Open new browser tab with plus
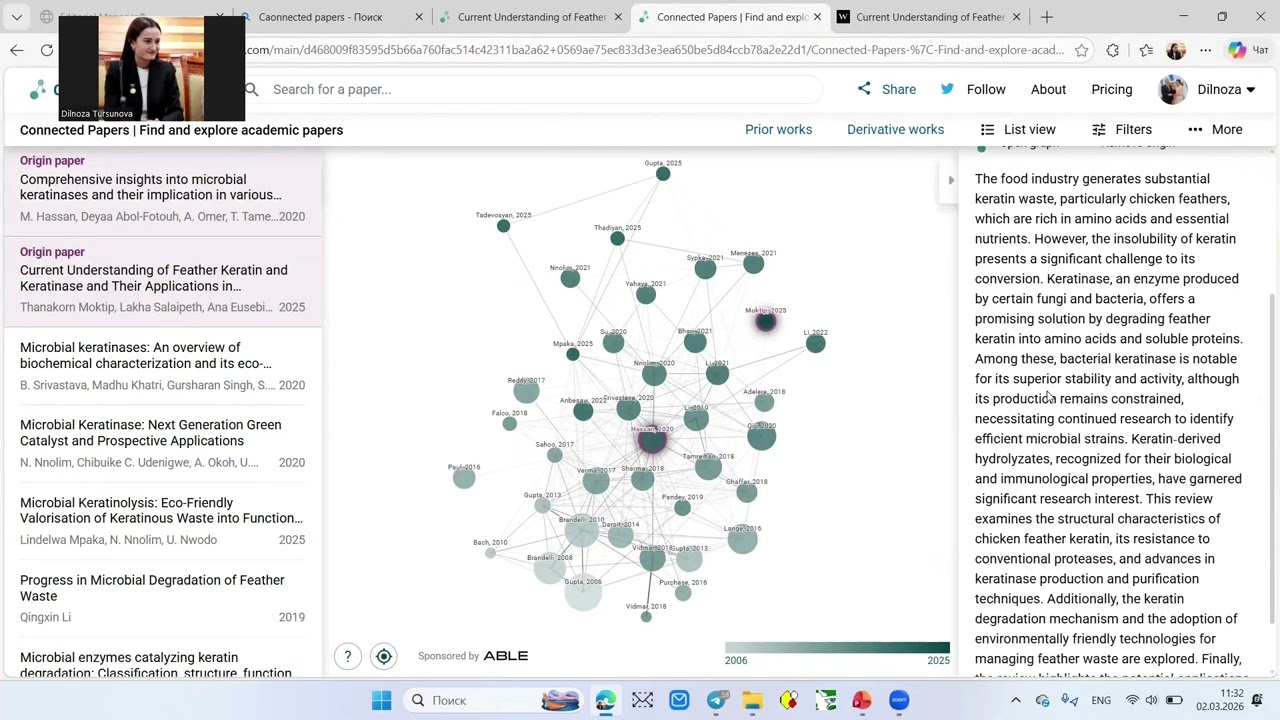This screenshot has width=1280, height=720. (1047, 17)
